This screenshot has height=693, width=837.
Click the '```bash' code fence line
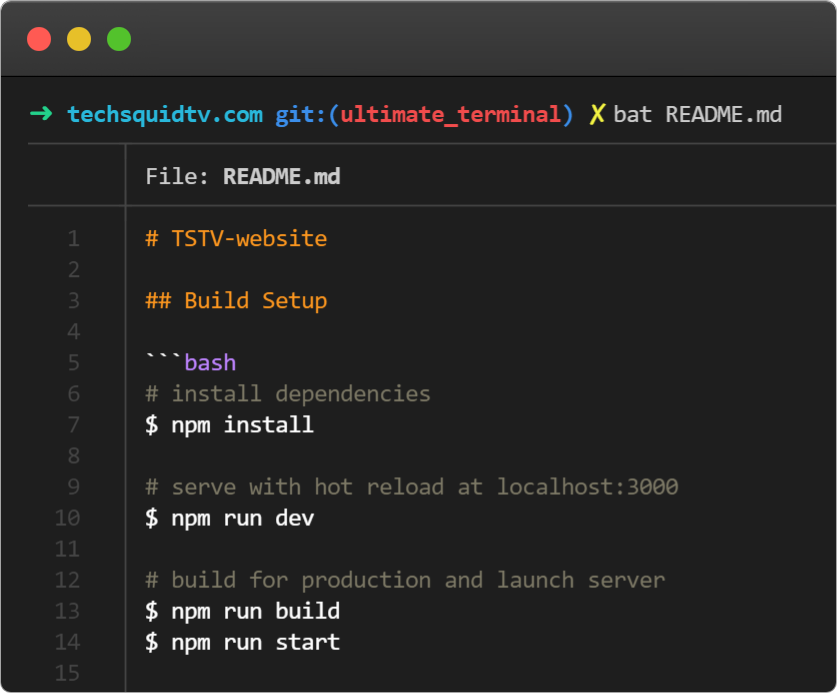click(x=191, y=363)
